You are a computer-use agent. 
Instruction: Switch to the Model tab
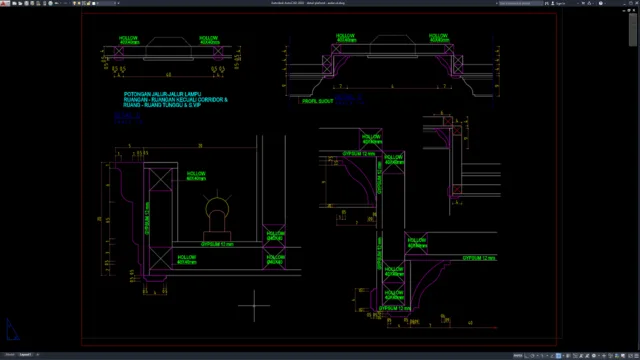pyautogui.click(x=10, y=355)
